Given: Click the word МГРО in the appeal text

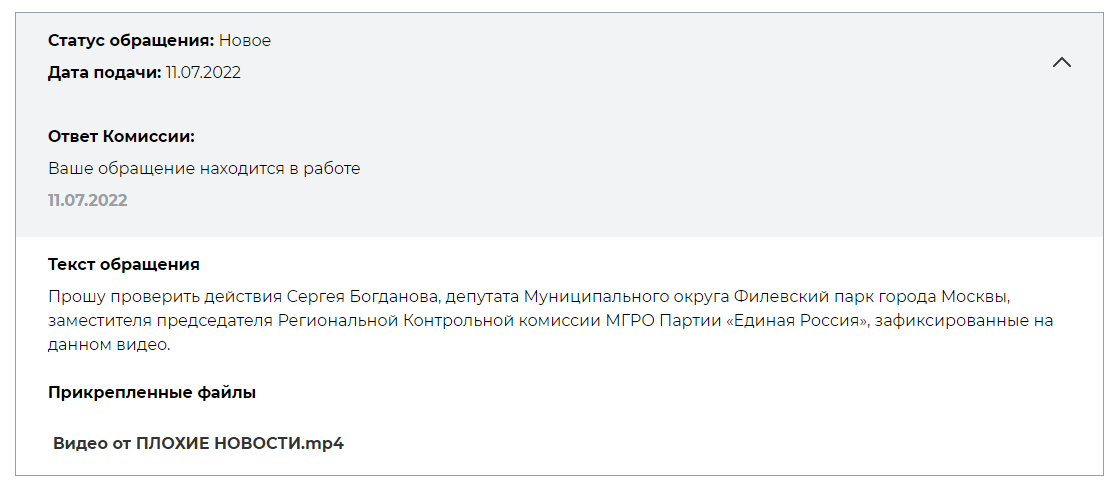Looking at the screenshot, I should pyautogui.click(x=629, y=321).
